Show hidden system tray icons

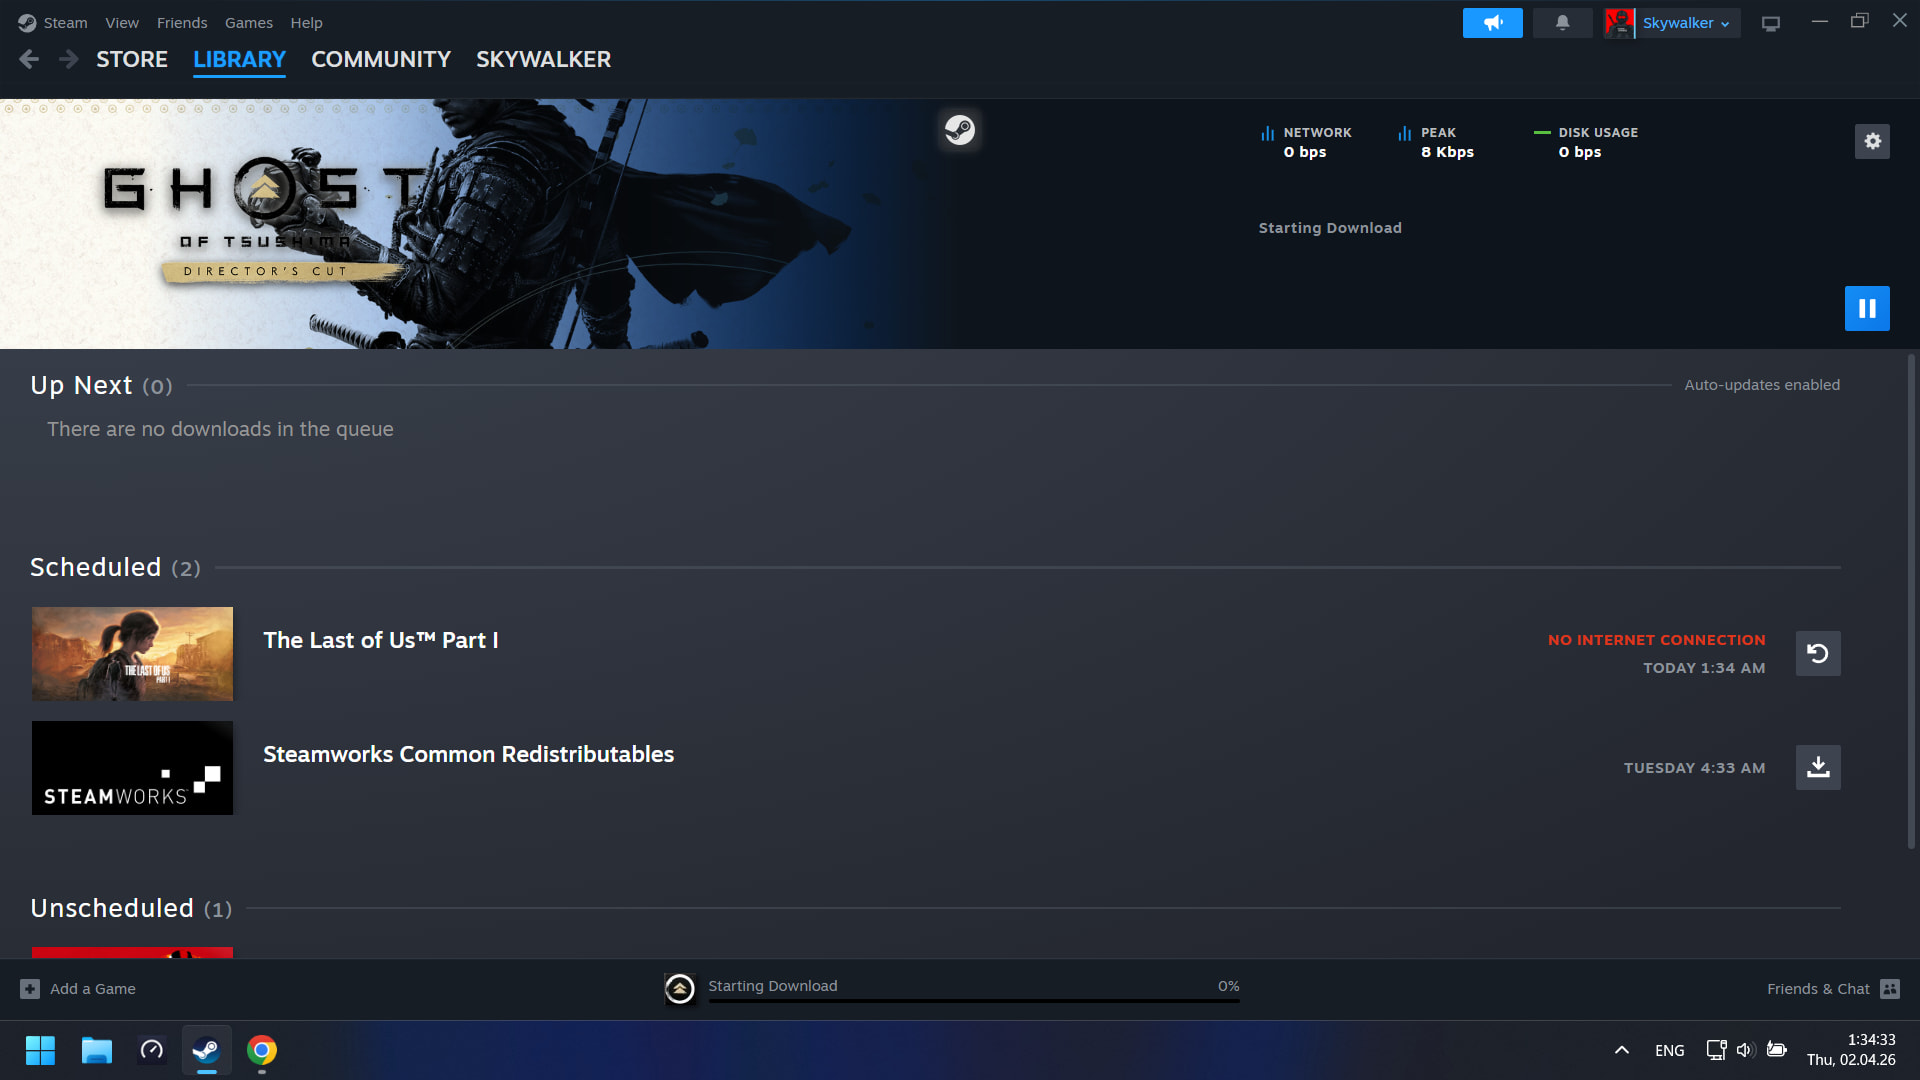[1621, 1050]
